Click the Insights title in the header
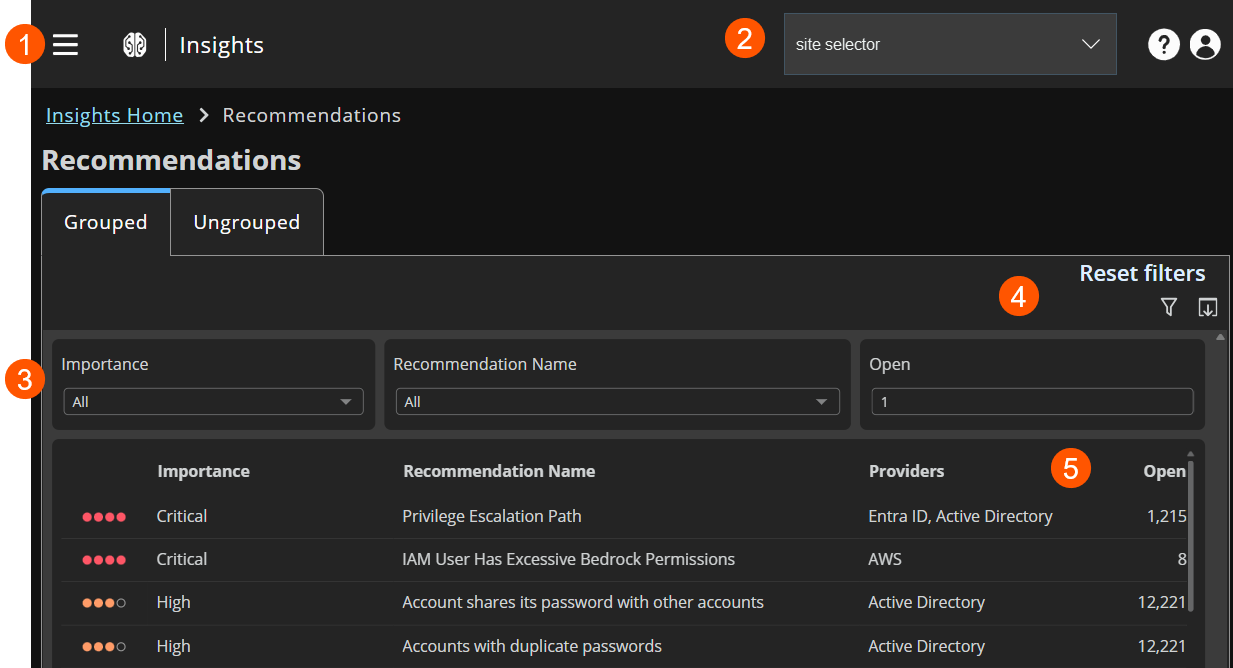Viewport: 1233px width, 668px height. pyautogui.click(x=222, y=45)
